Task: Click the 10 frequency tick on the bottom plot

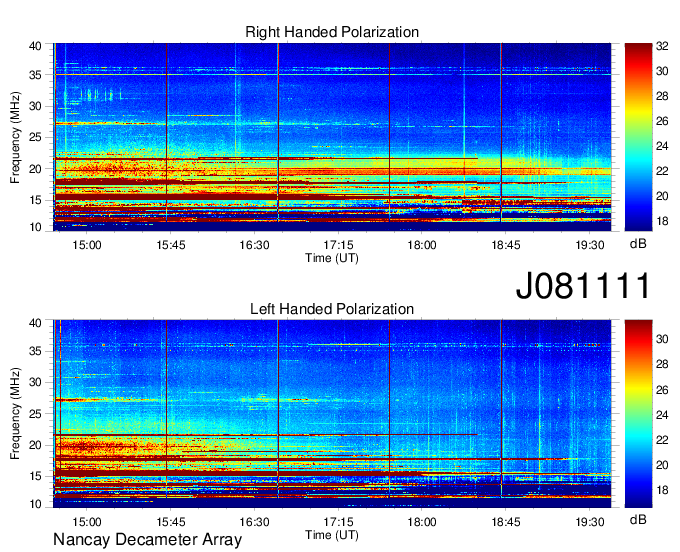Action: (x=35, y=504)
